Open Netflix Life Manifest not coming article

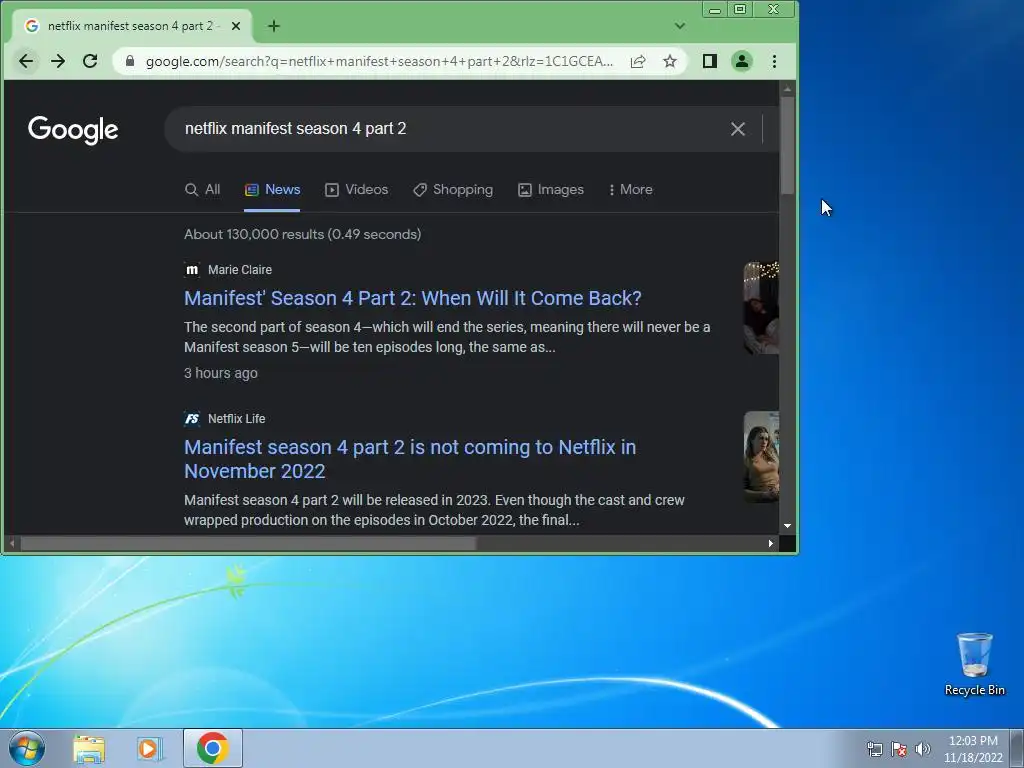click(x=410, y=459)
